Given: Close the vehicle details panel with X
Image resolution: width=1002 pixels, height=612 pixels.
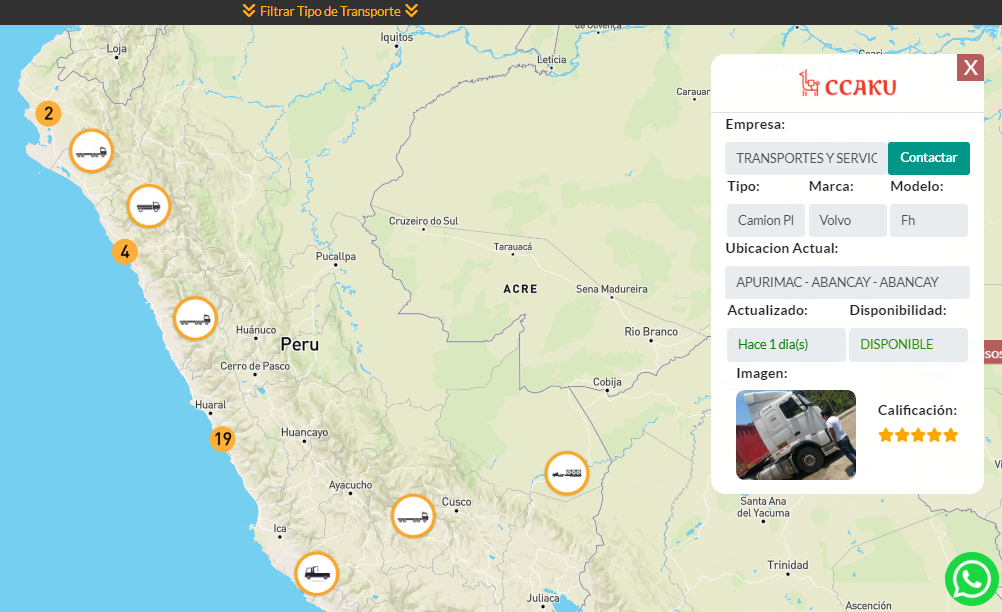Looking at the screenshot, I should click(x=970, y=68).
